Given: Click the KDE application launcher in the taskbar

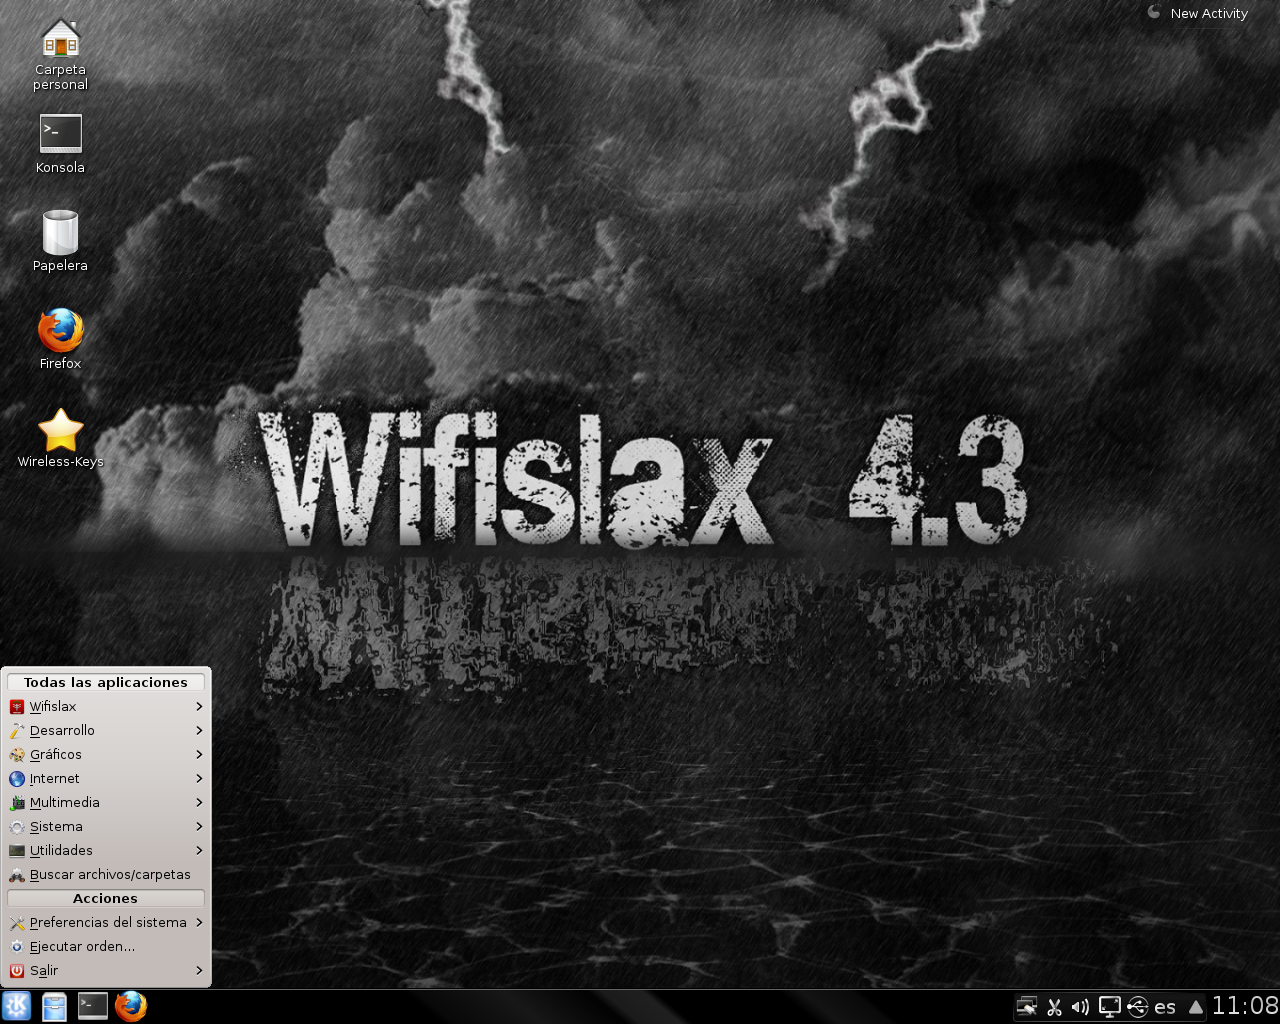Looking at the screenshot, I should (16, 1007).
